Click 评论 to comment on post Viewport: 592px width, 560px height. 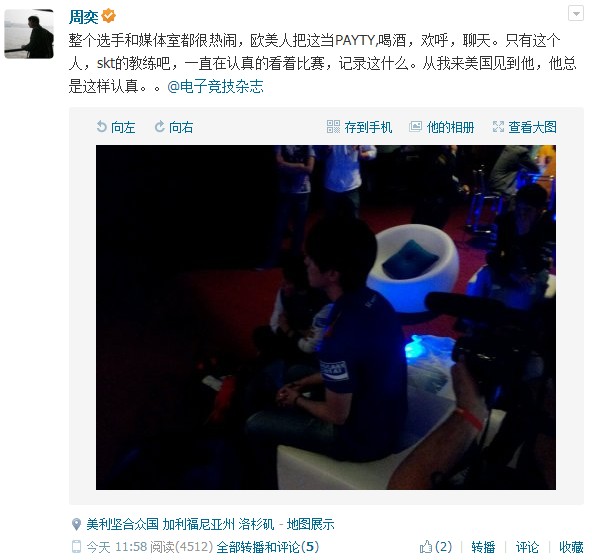point(527,547)
